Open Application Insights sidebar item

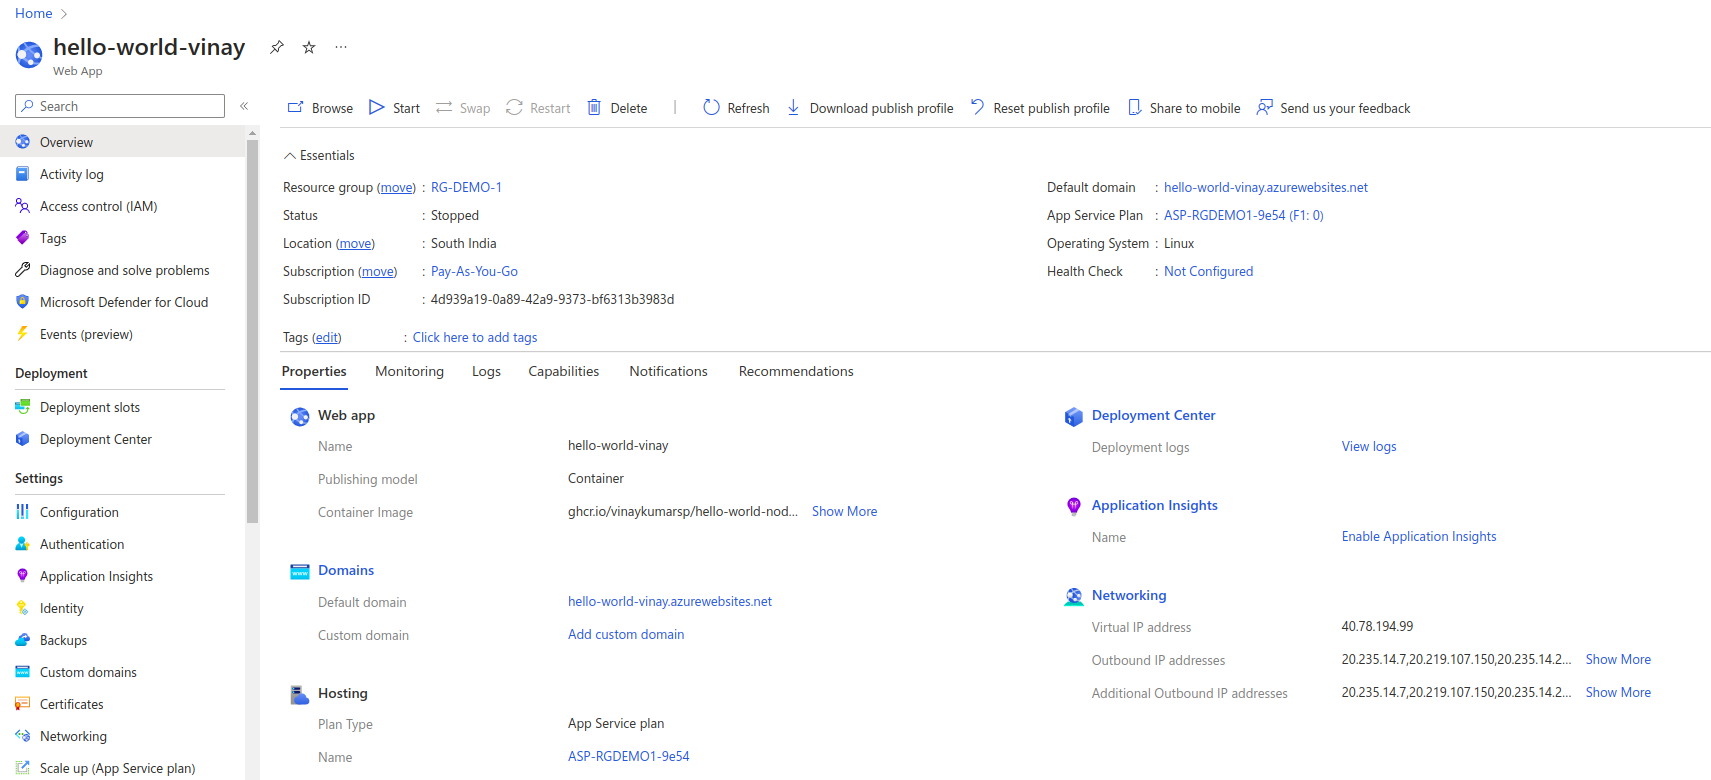click(x=122, y=576)
